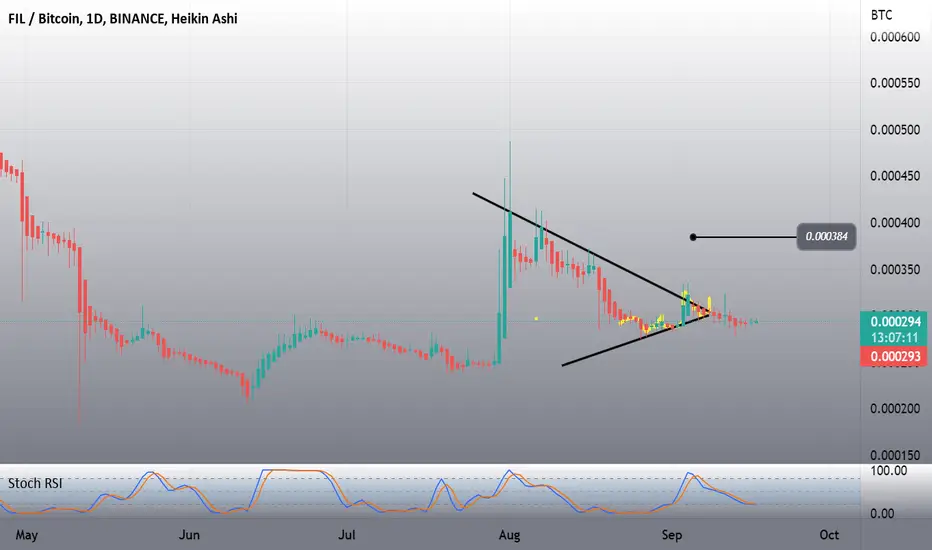The height and width of the screenshot is (550, 932).
Task: Click the countdown timer 13:07:11
Action: click(x=895, y=338)
